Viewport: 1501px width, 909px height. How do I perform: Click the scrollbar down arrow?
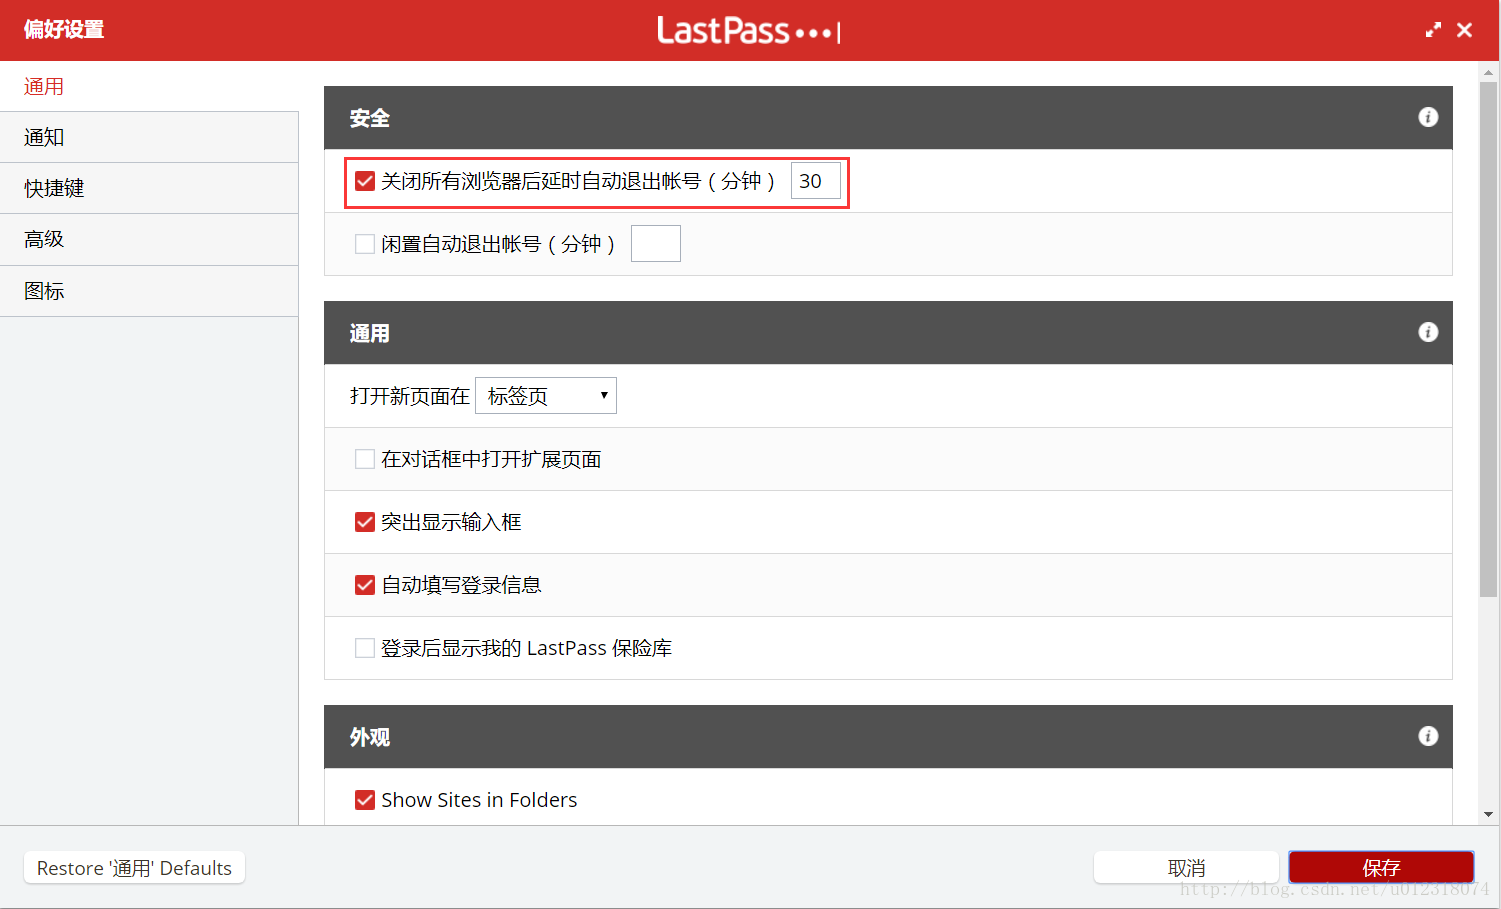pos(1488,814)
